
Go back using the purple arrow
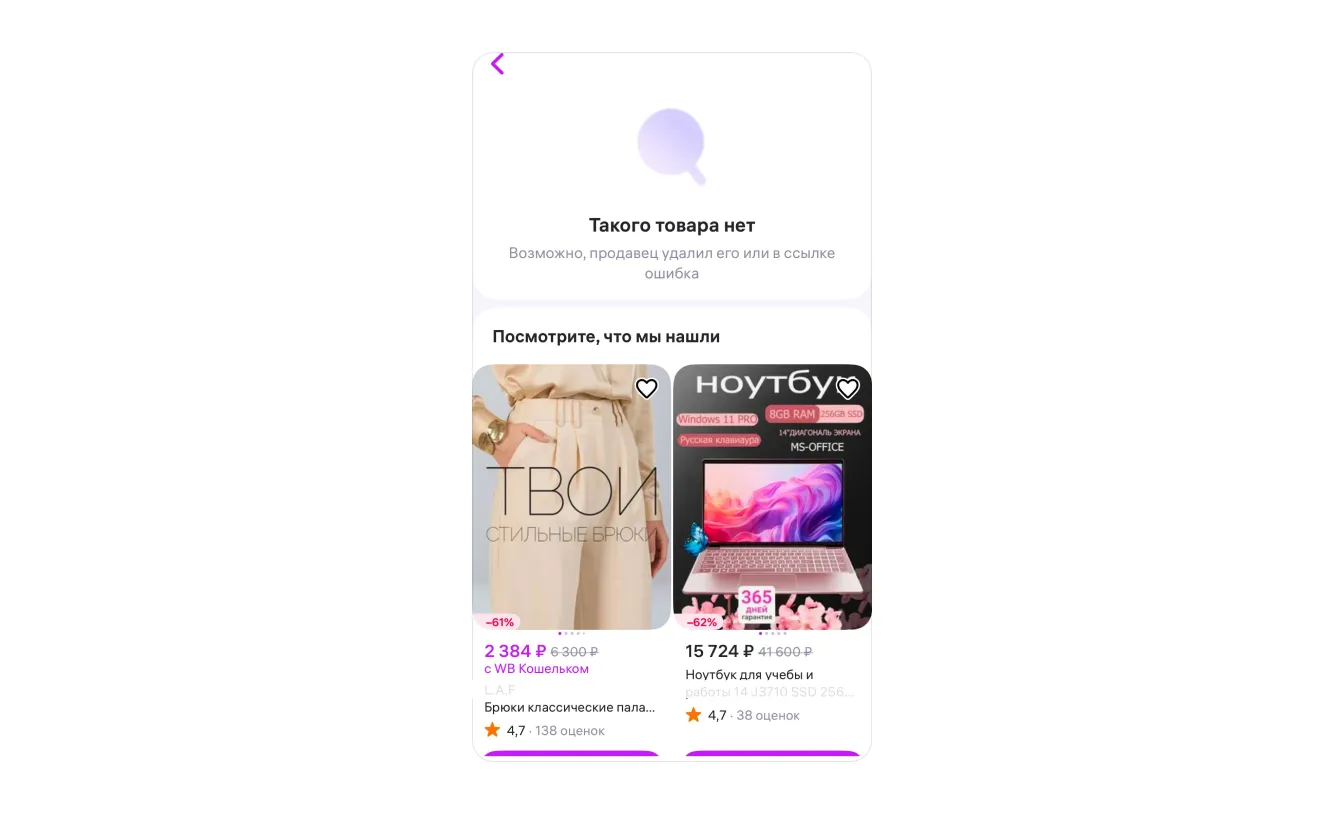point(497,64)
